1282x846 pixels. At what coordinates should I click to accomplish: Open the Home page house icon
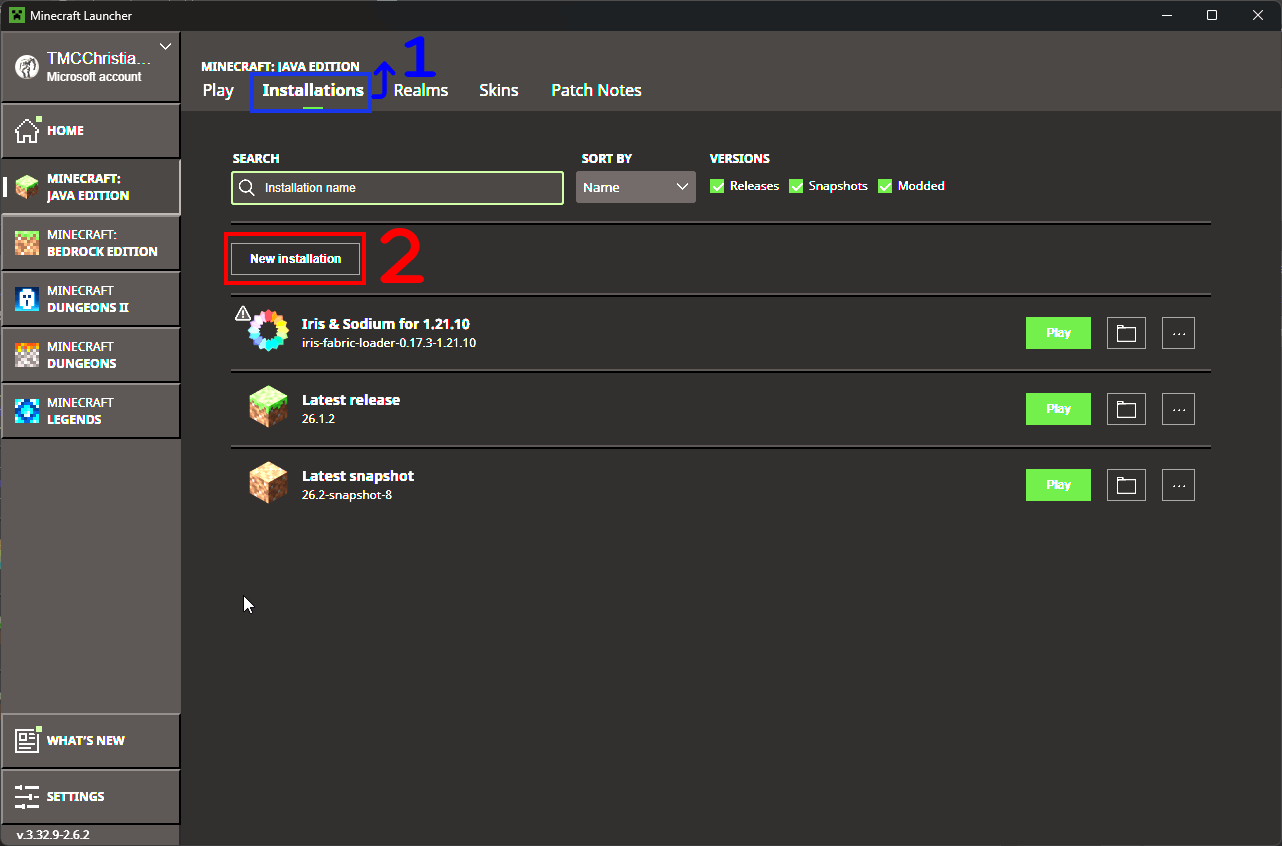click(27, 131)
